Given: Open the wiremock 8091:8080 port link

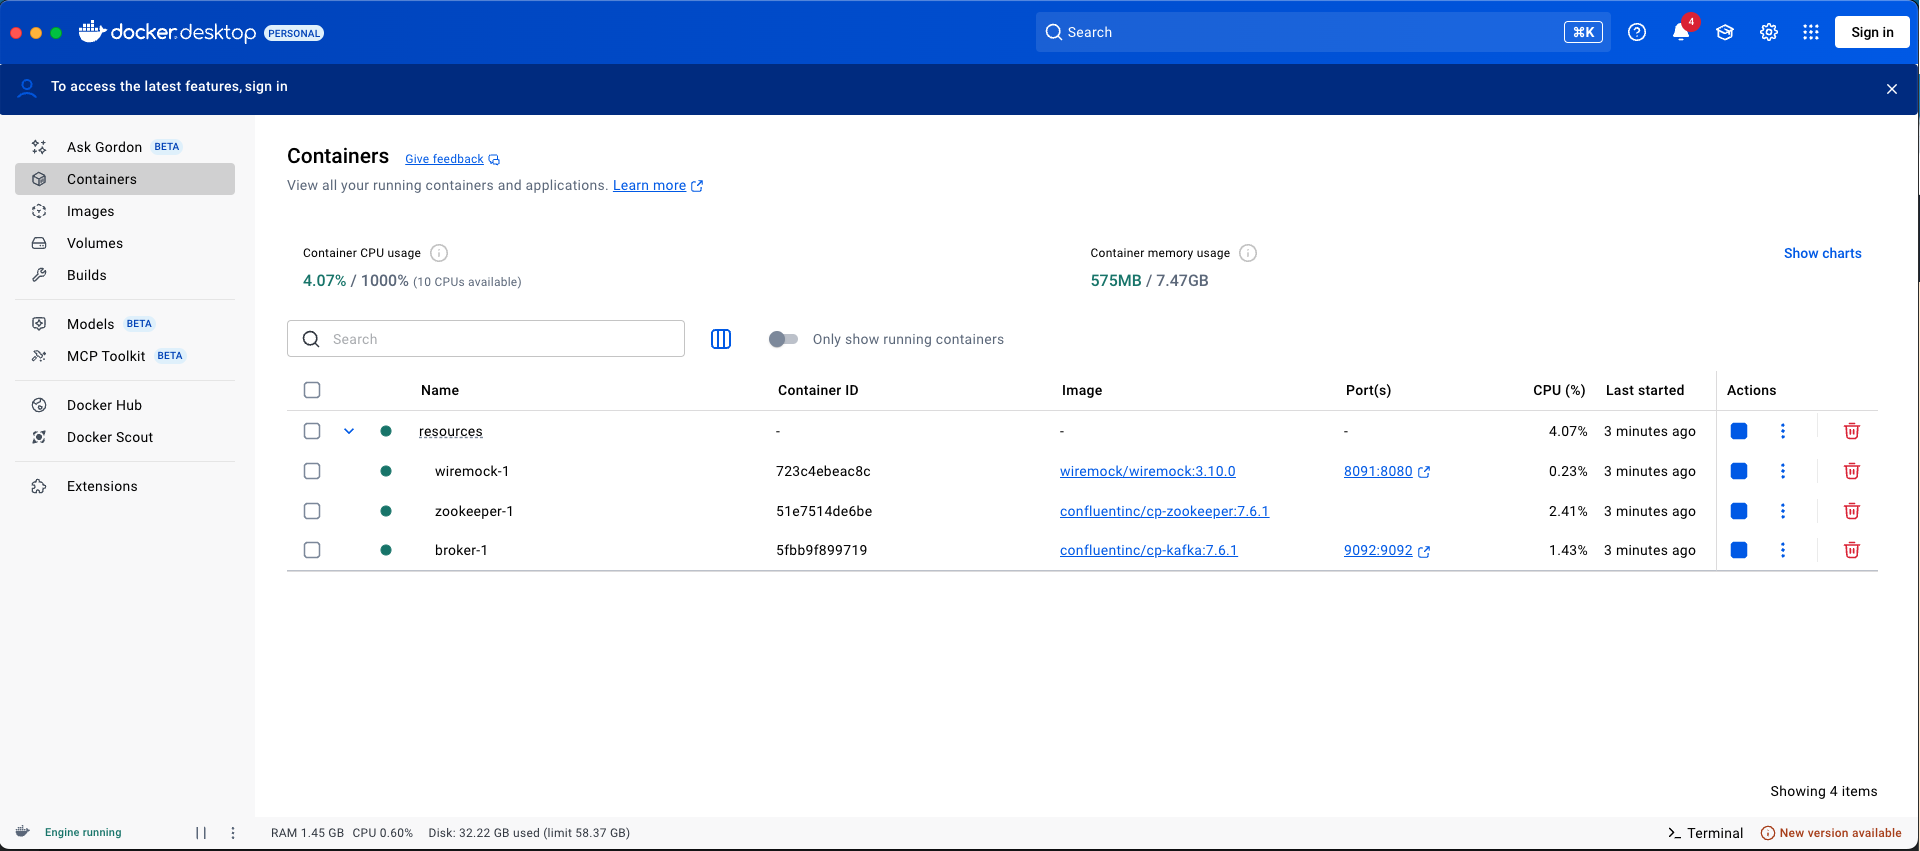Looking at the screenshot, I should click(x=1378, y=471).
